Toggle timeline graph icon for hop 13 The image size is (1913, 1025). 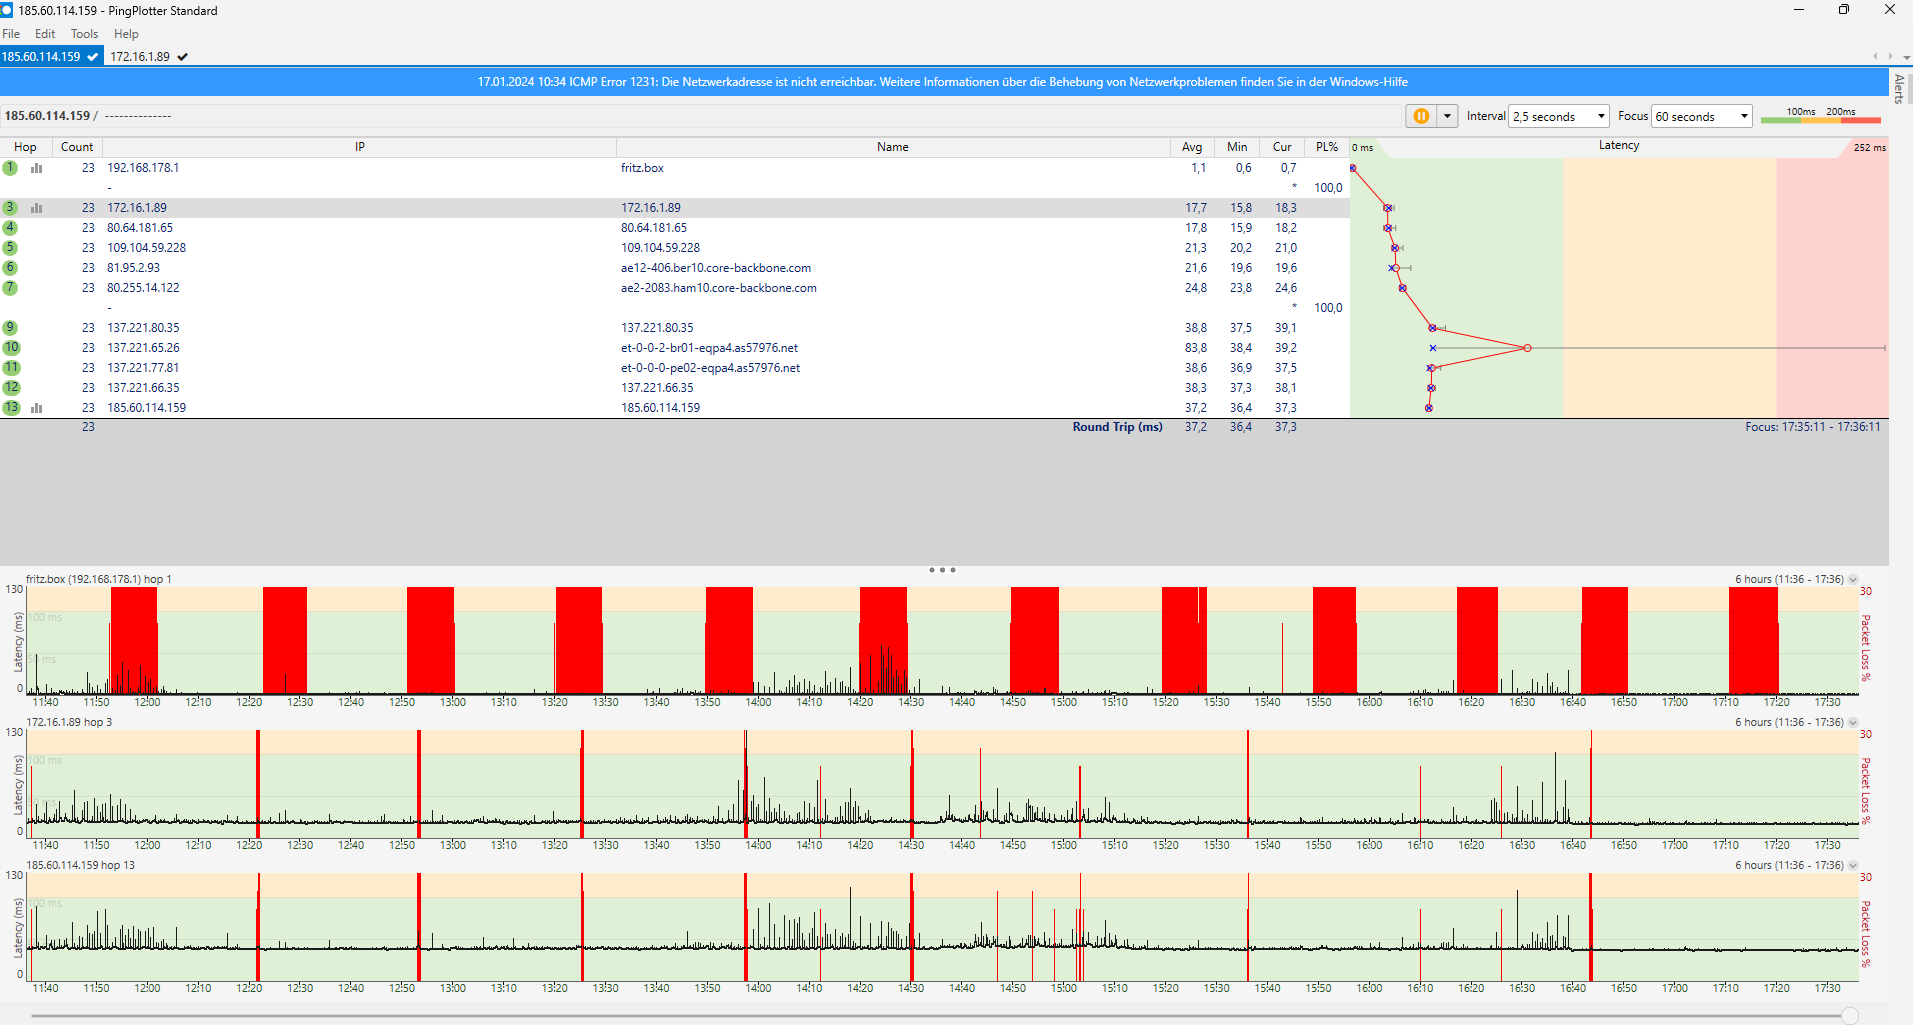click(x=37, y=408)
